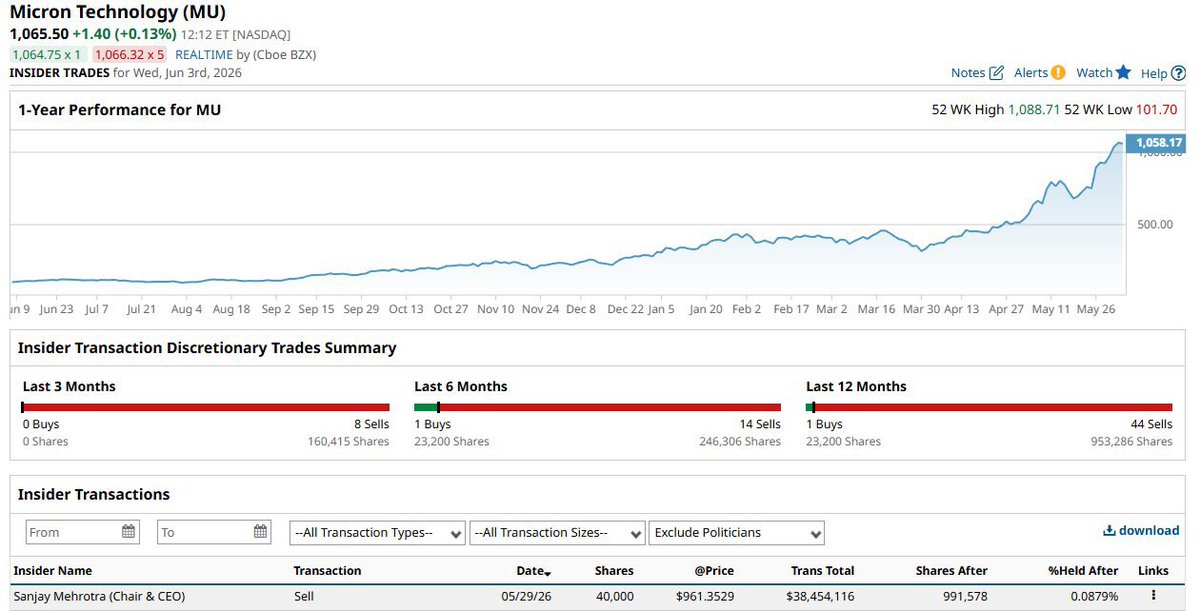Sort by Insider Name column header
This screenshot has height=611, width=1200.
[x=52, y=571]
